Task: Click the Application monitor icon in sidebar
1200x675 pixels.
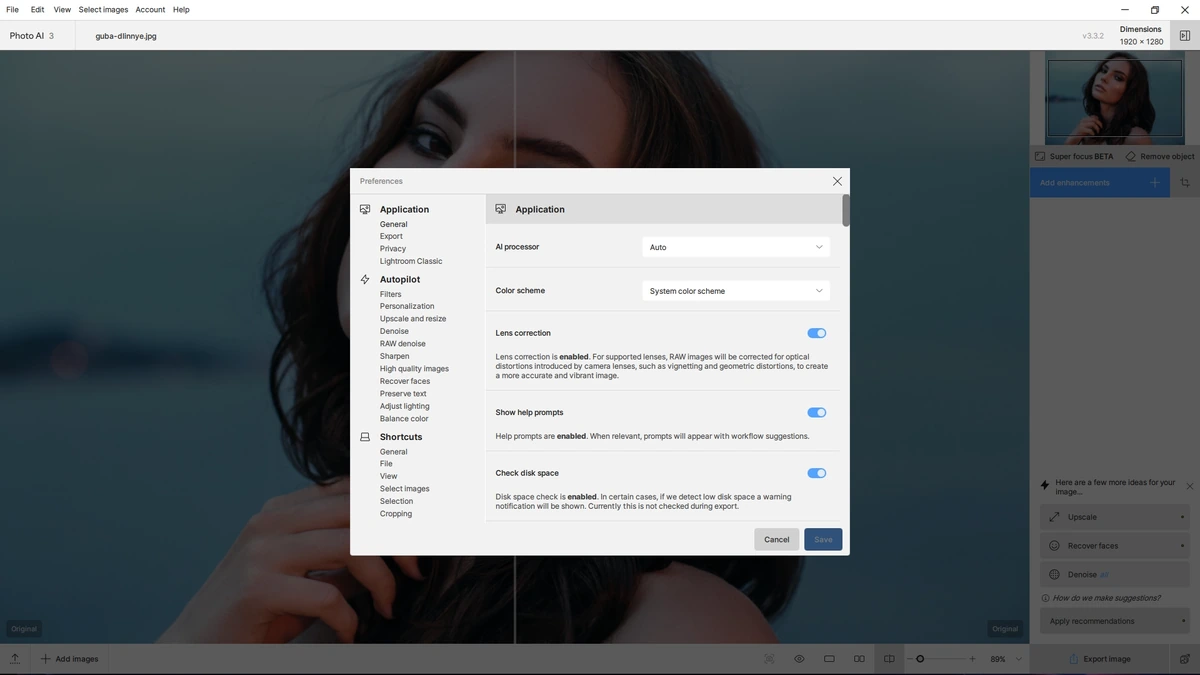Action: tap(365, 209)
